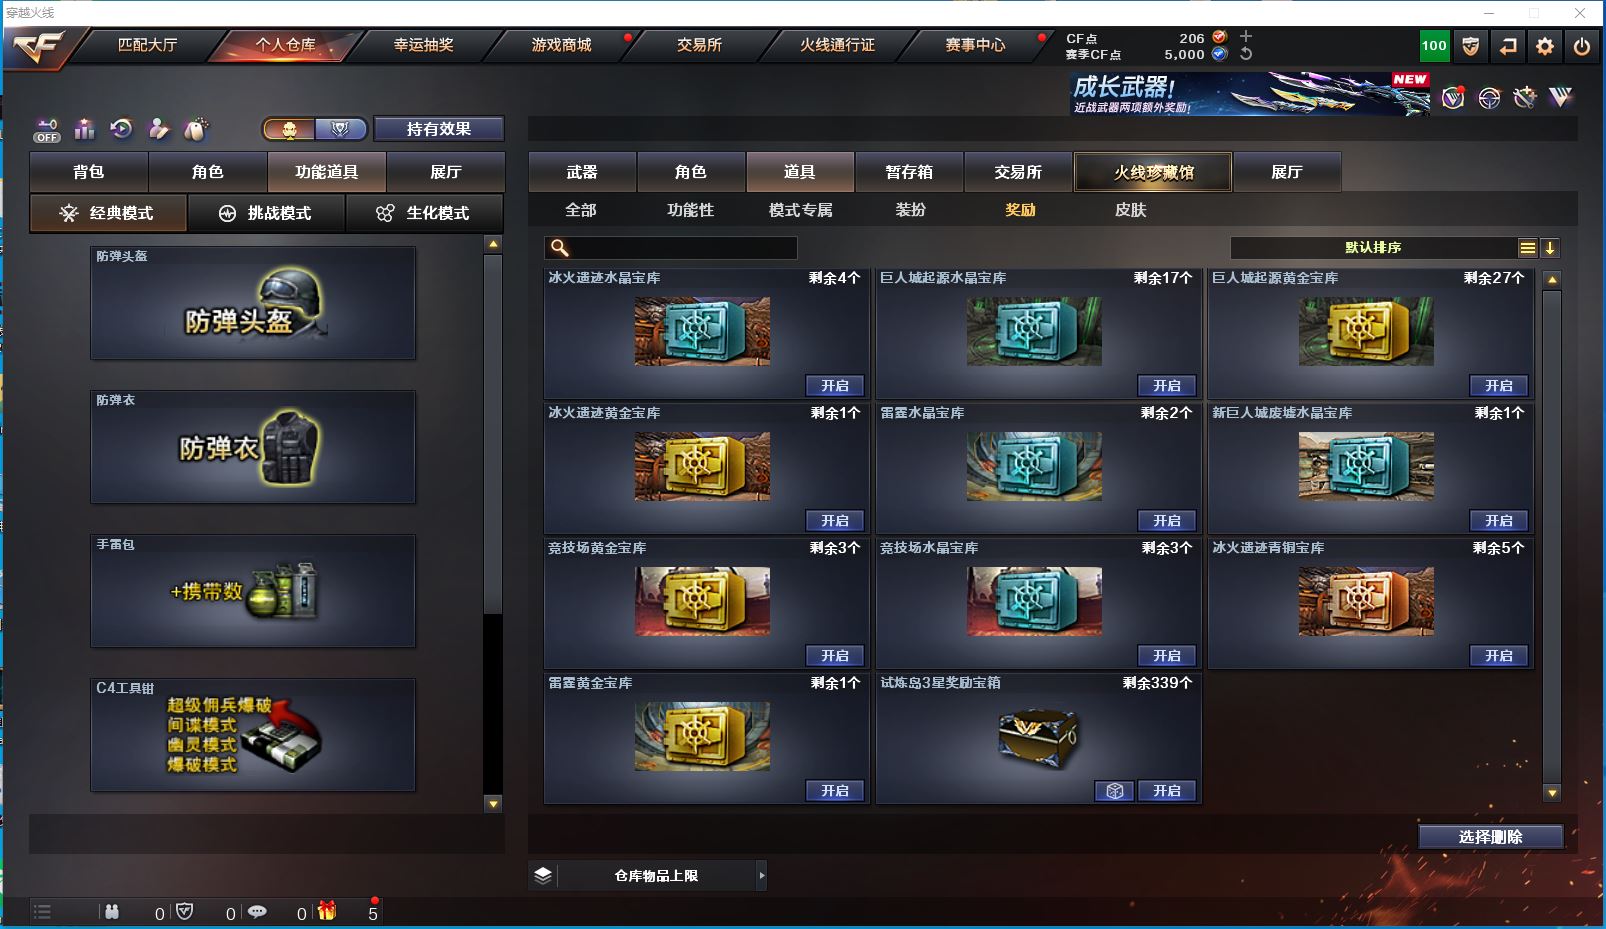
Task: Click the orange return arrow icon
Action: pyautogui.click(x=1508, y=46)
